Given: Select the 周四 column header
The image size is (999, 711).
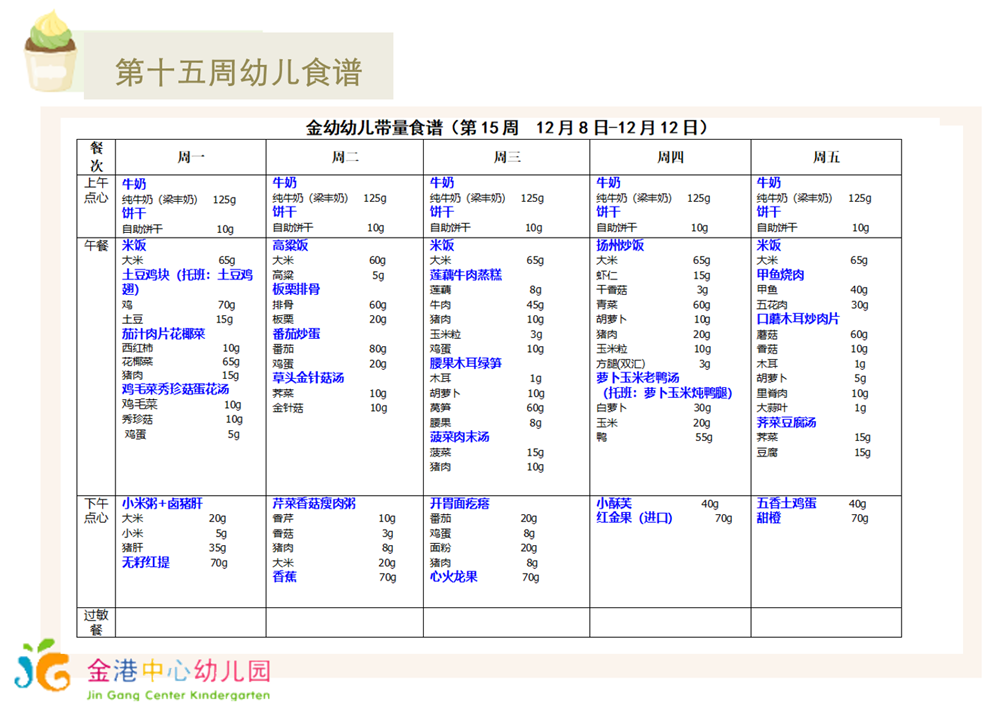Looking at the screenshot, I should point(670,157).
